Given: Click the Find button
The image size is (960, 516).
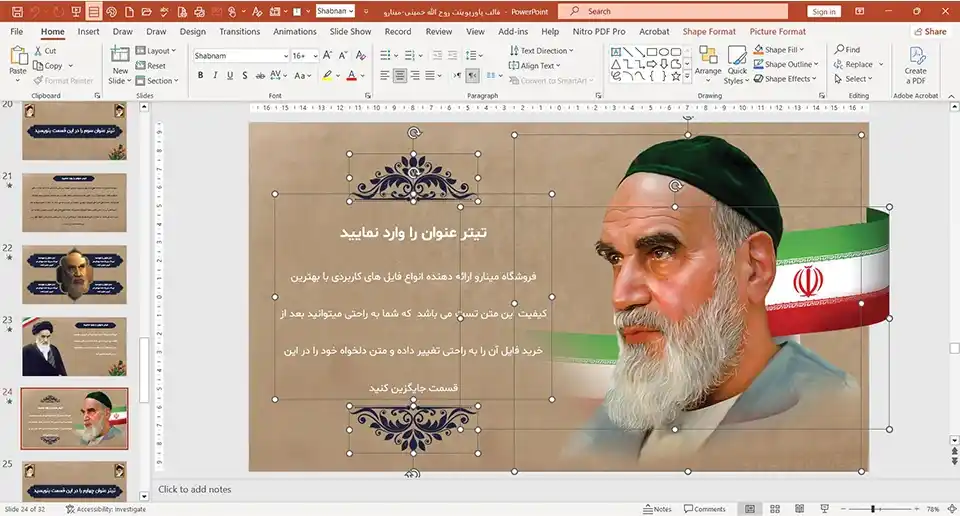Looking at the screenshot, I should click(x=847, y=50).
